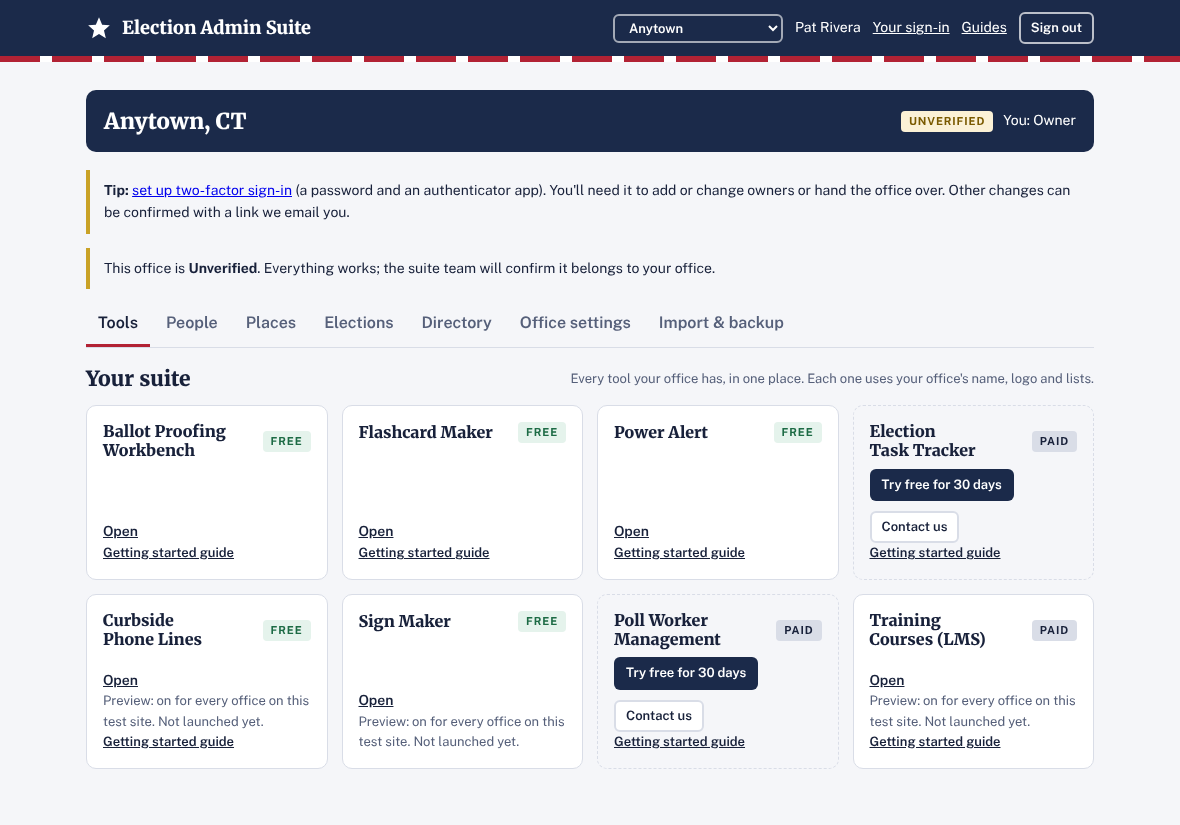
Task: Click the You: Owner role label
Action: [x=1039, y=120]
